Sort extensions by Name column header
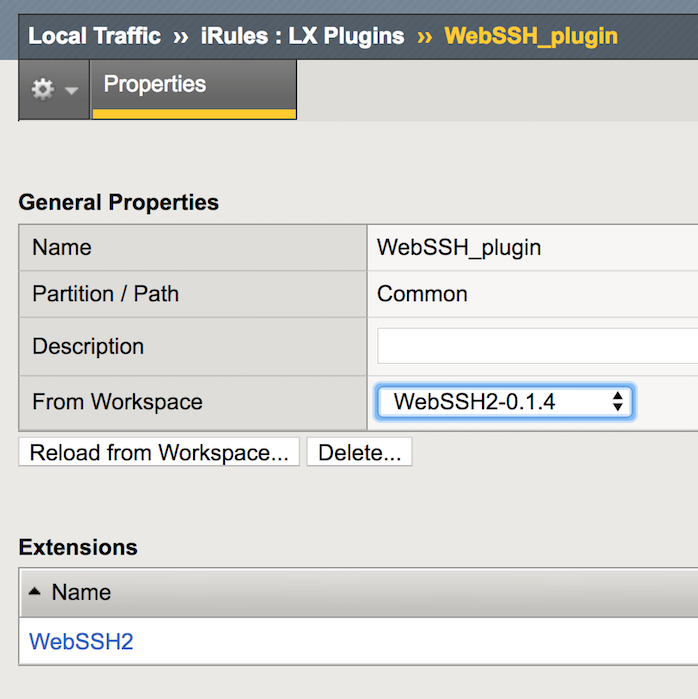Viewport: 698px width, 699px height. (x=81, y=592)
